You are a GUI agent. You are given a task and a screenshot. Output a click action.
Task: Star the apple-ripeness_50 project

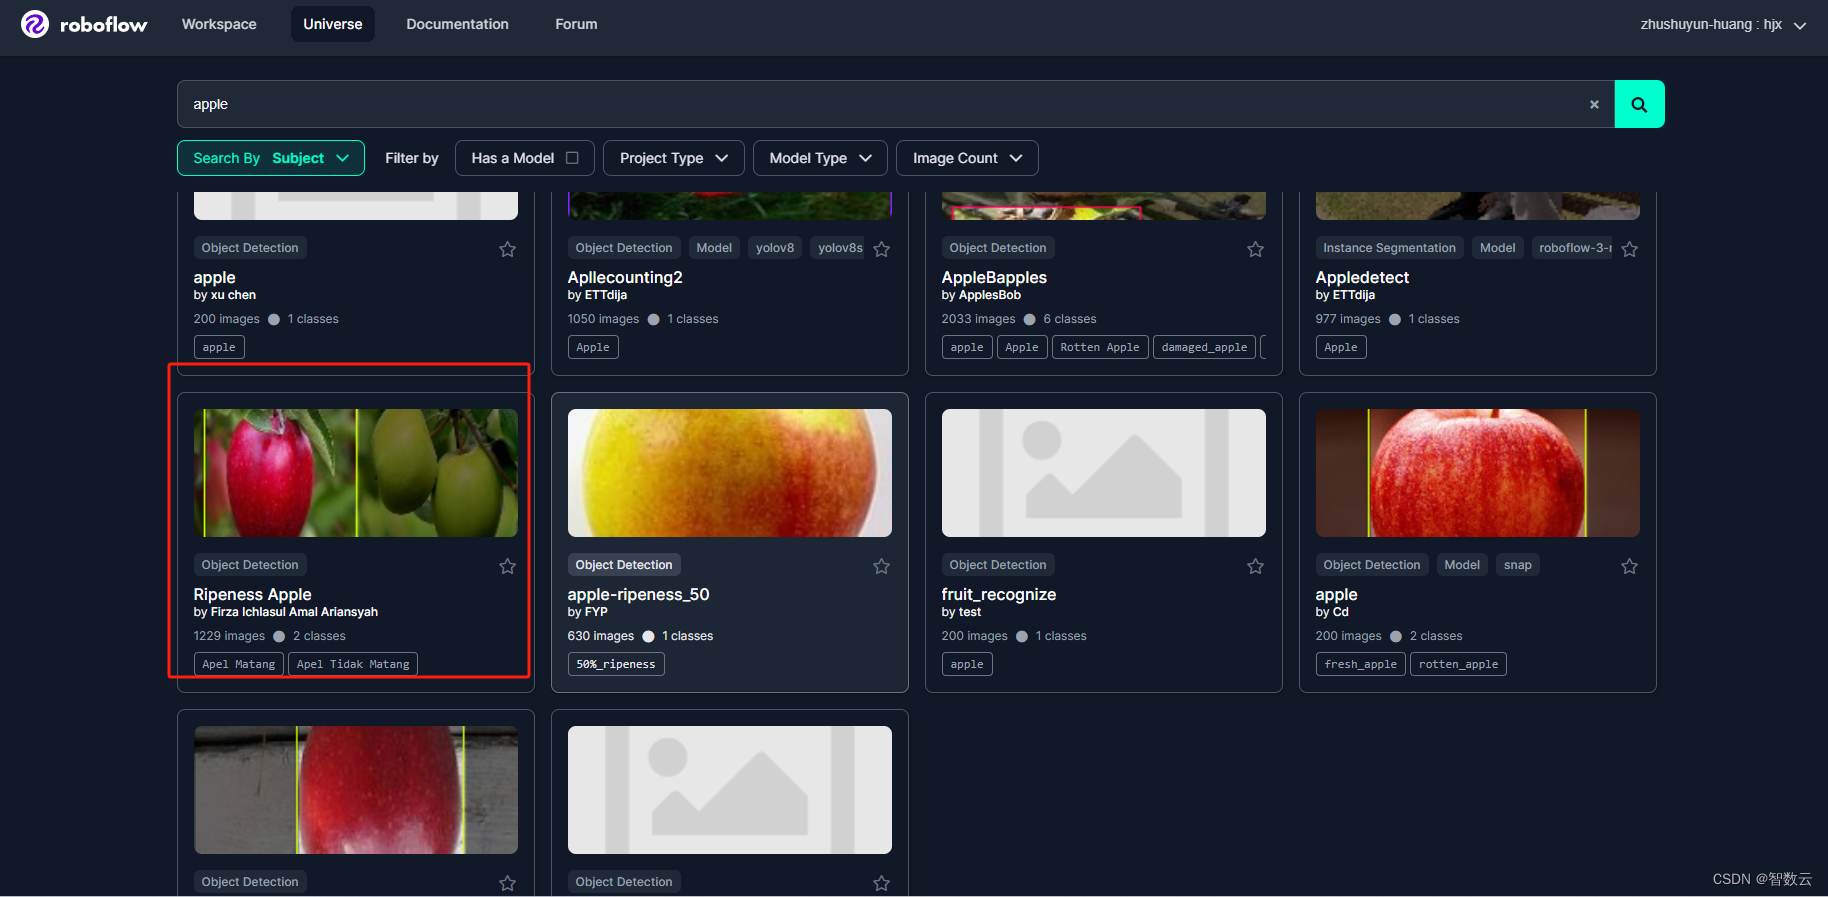click(881, 566)
